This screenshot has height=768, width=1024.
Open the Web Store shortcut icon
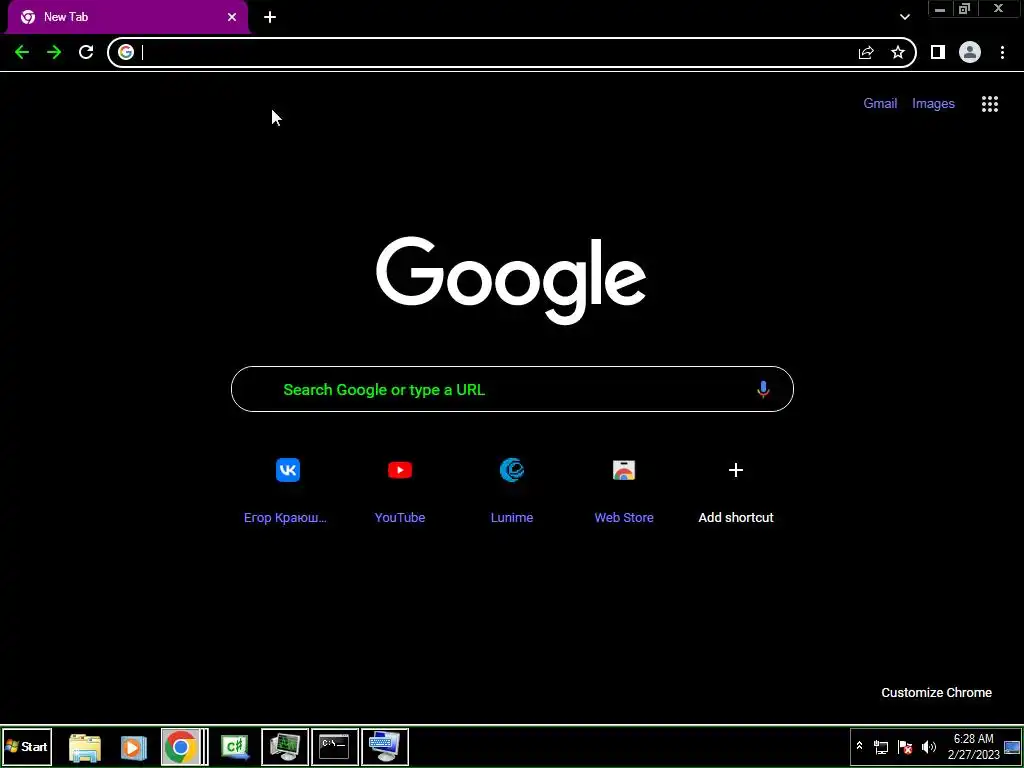coord(624,470)
